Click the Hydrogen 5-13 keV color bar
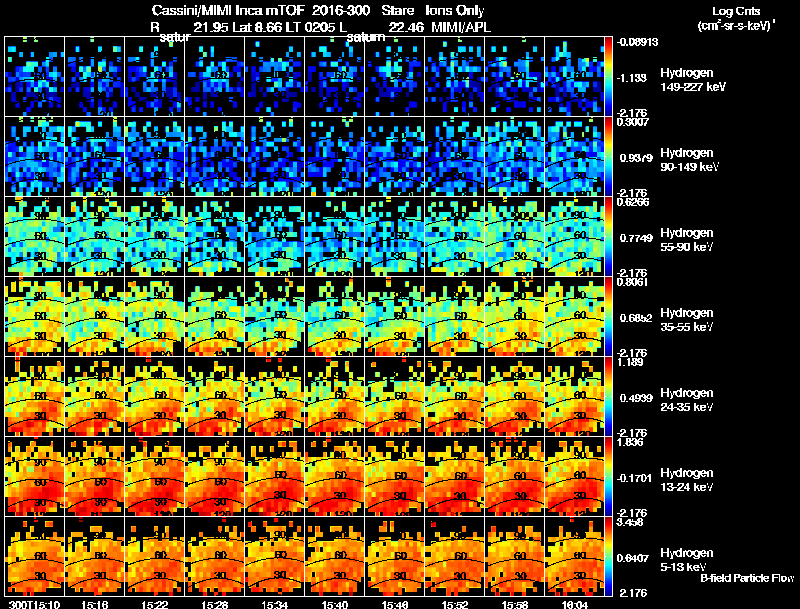This screenshot has height=609, width=800. point(609,556)
